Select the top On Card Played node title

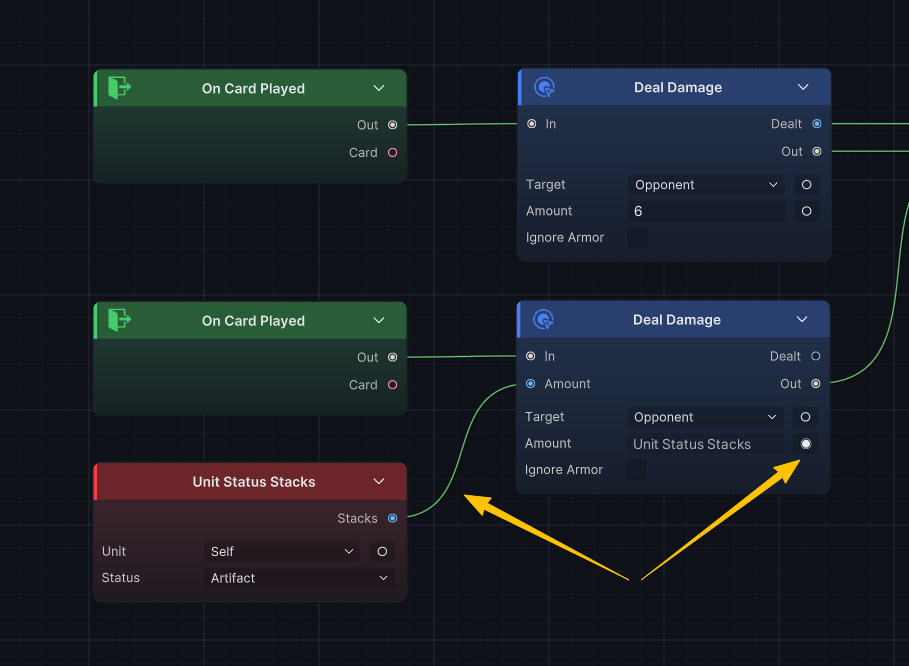pos(253,89)
